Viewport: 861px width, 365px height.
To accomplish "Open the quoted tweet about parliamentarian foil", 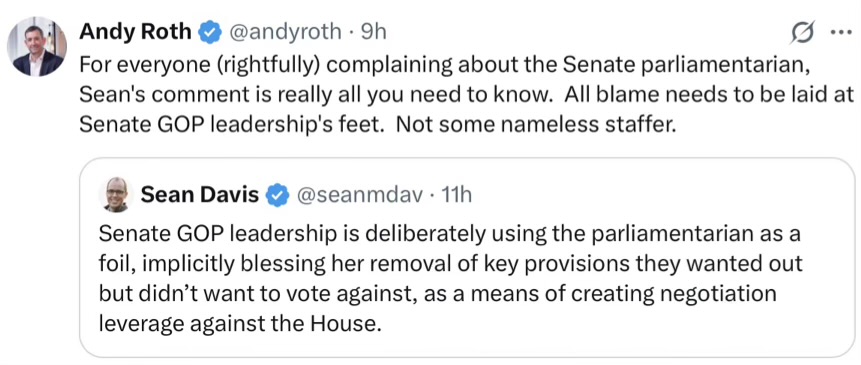I will [467, 258].
